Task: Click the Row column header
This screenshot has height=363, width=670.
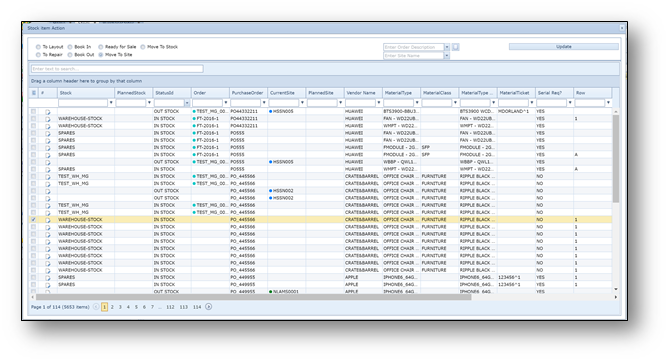Action: [x=593, y=93]
